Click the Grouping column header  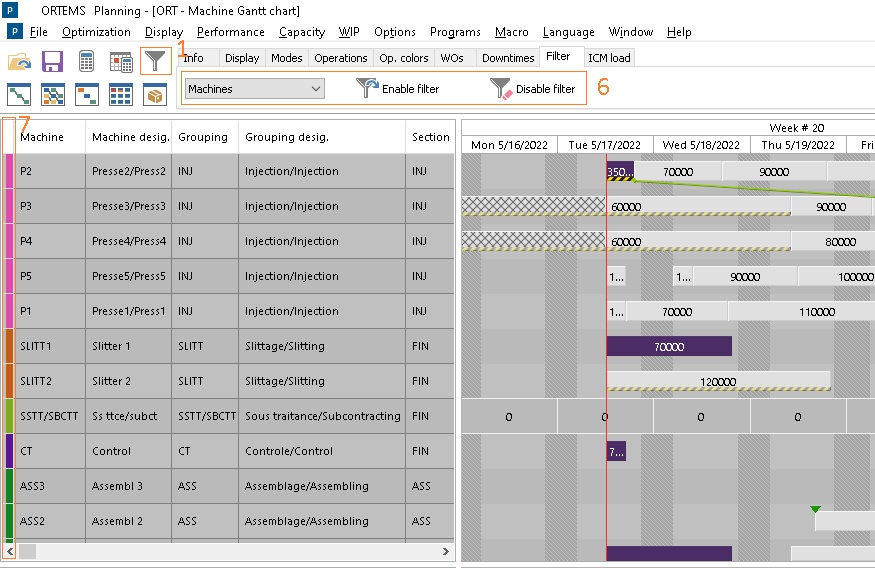click(205, 137)
